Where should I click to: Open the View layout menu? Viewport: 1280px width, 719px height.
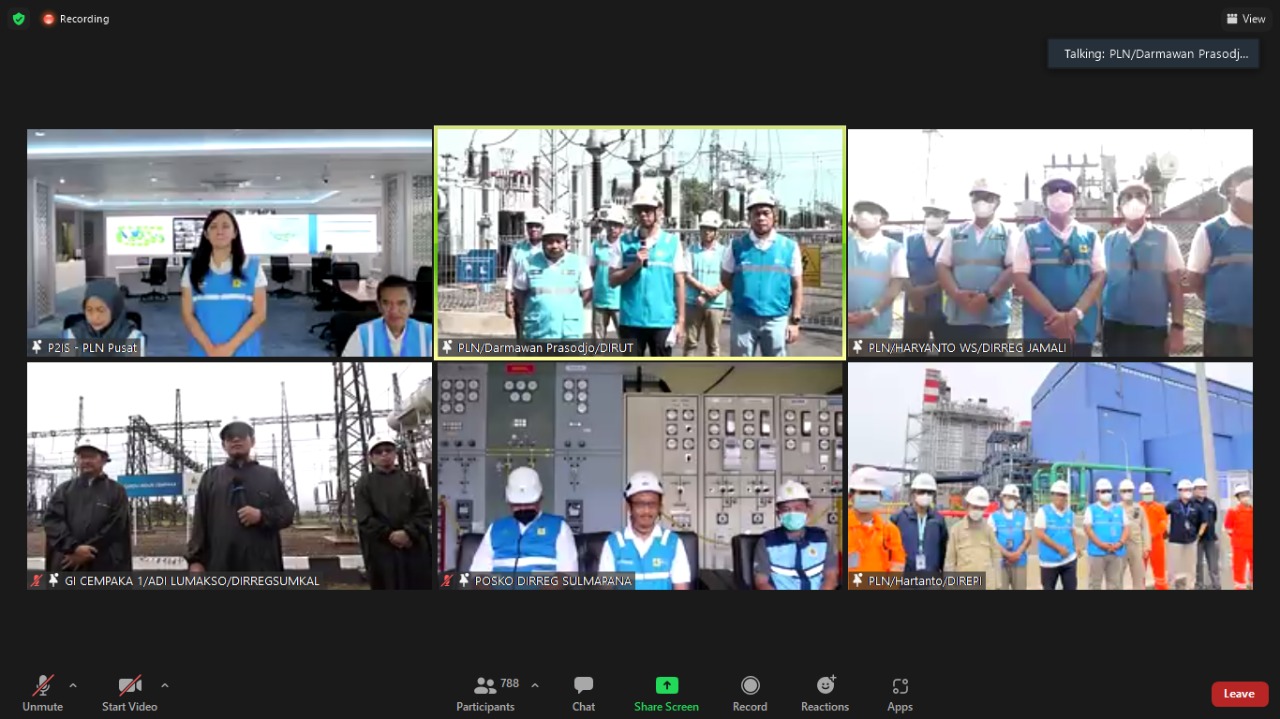[x=1245, y=19]
